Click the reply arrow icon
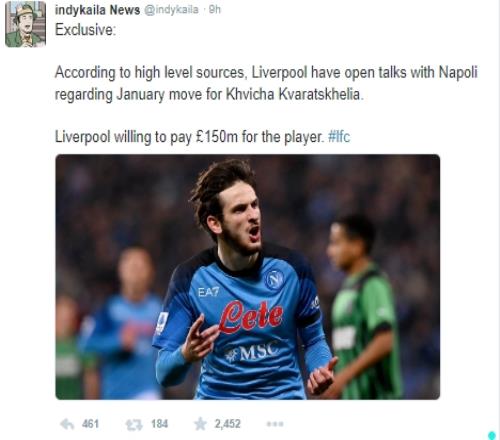 click(x=67, y=424)
